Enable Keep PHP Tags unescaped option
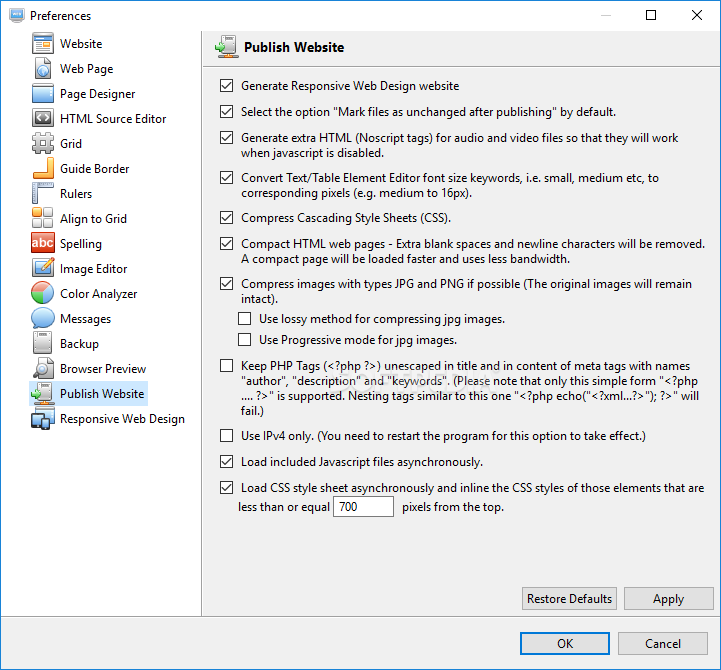Viewport: 721px width, 670px height. 226,366
